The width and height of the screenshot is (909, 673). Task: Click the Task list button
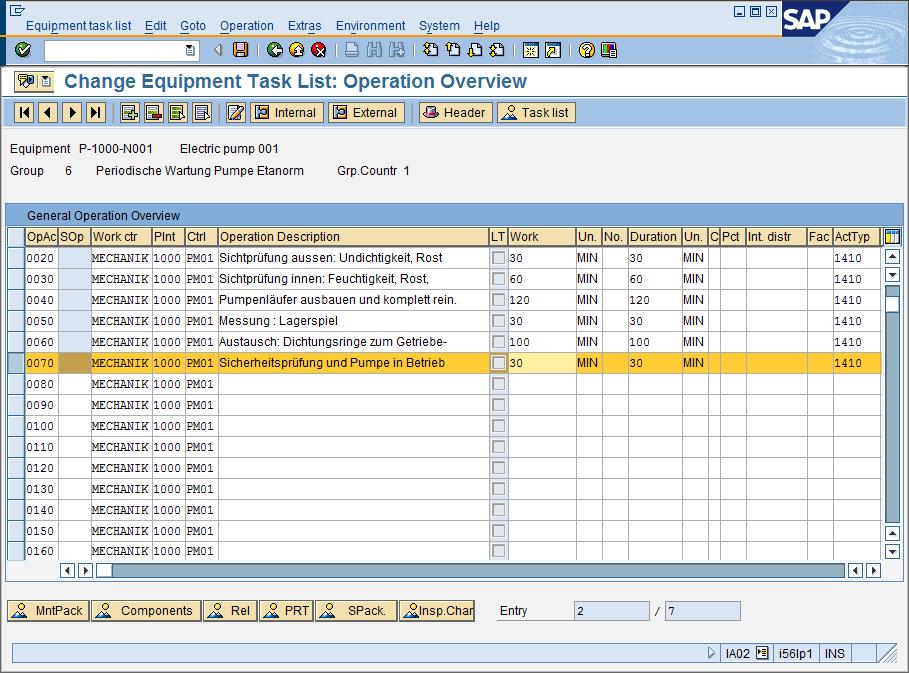click(536, 112)
